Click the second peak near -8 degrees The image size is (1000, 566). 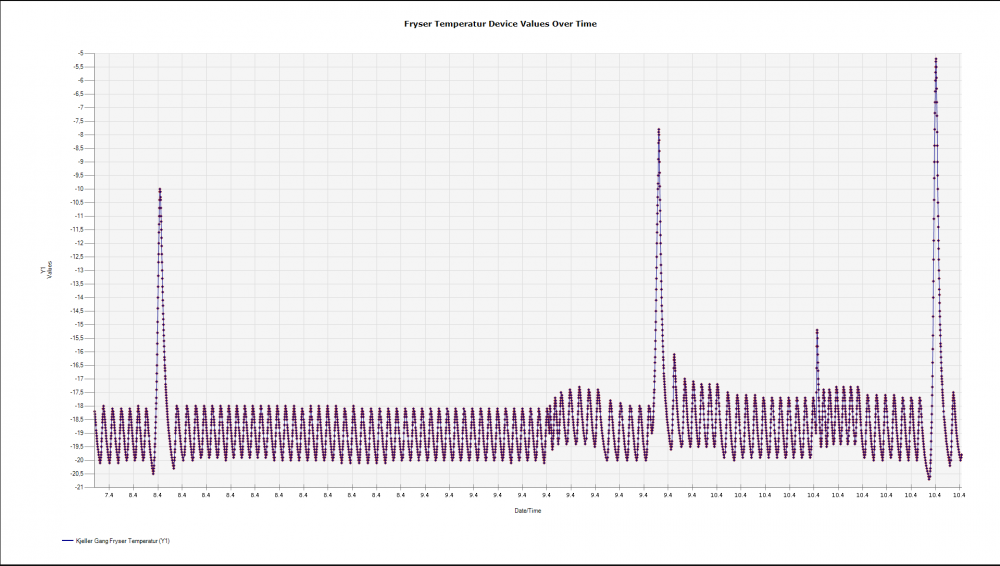coord(659,130)
